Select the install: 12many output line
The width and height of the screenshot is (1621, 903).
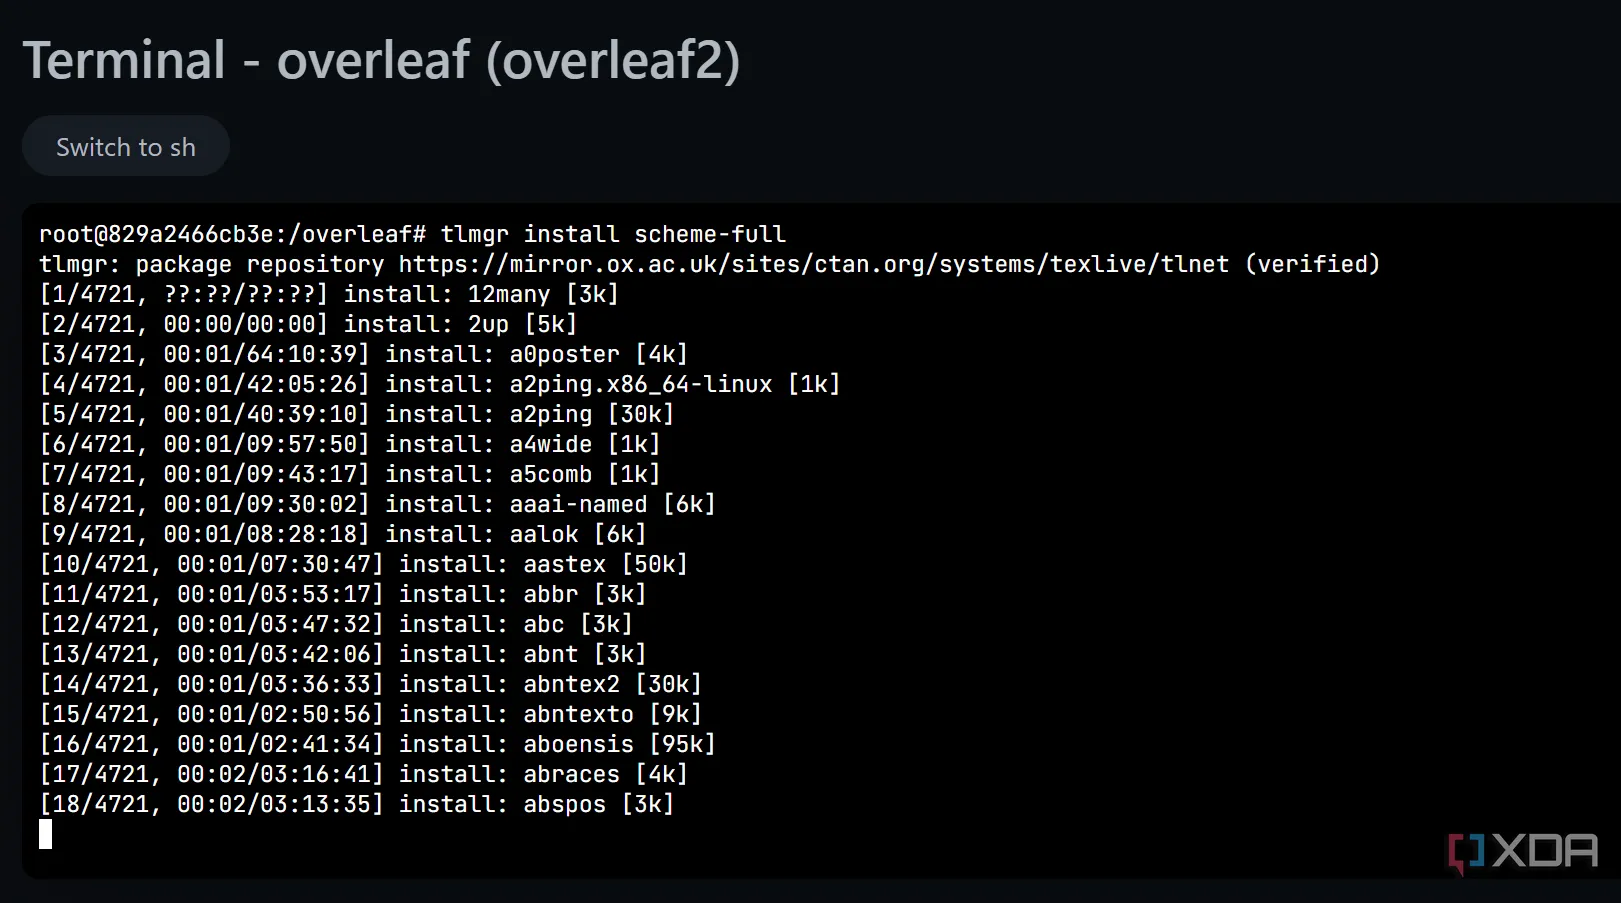point(328,293)
